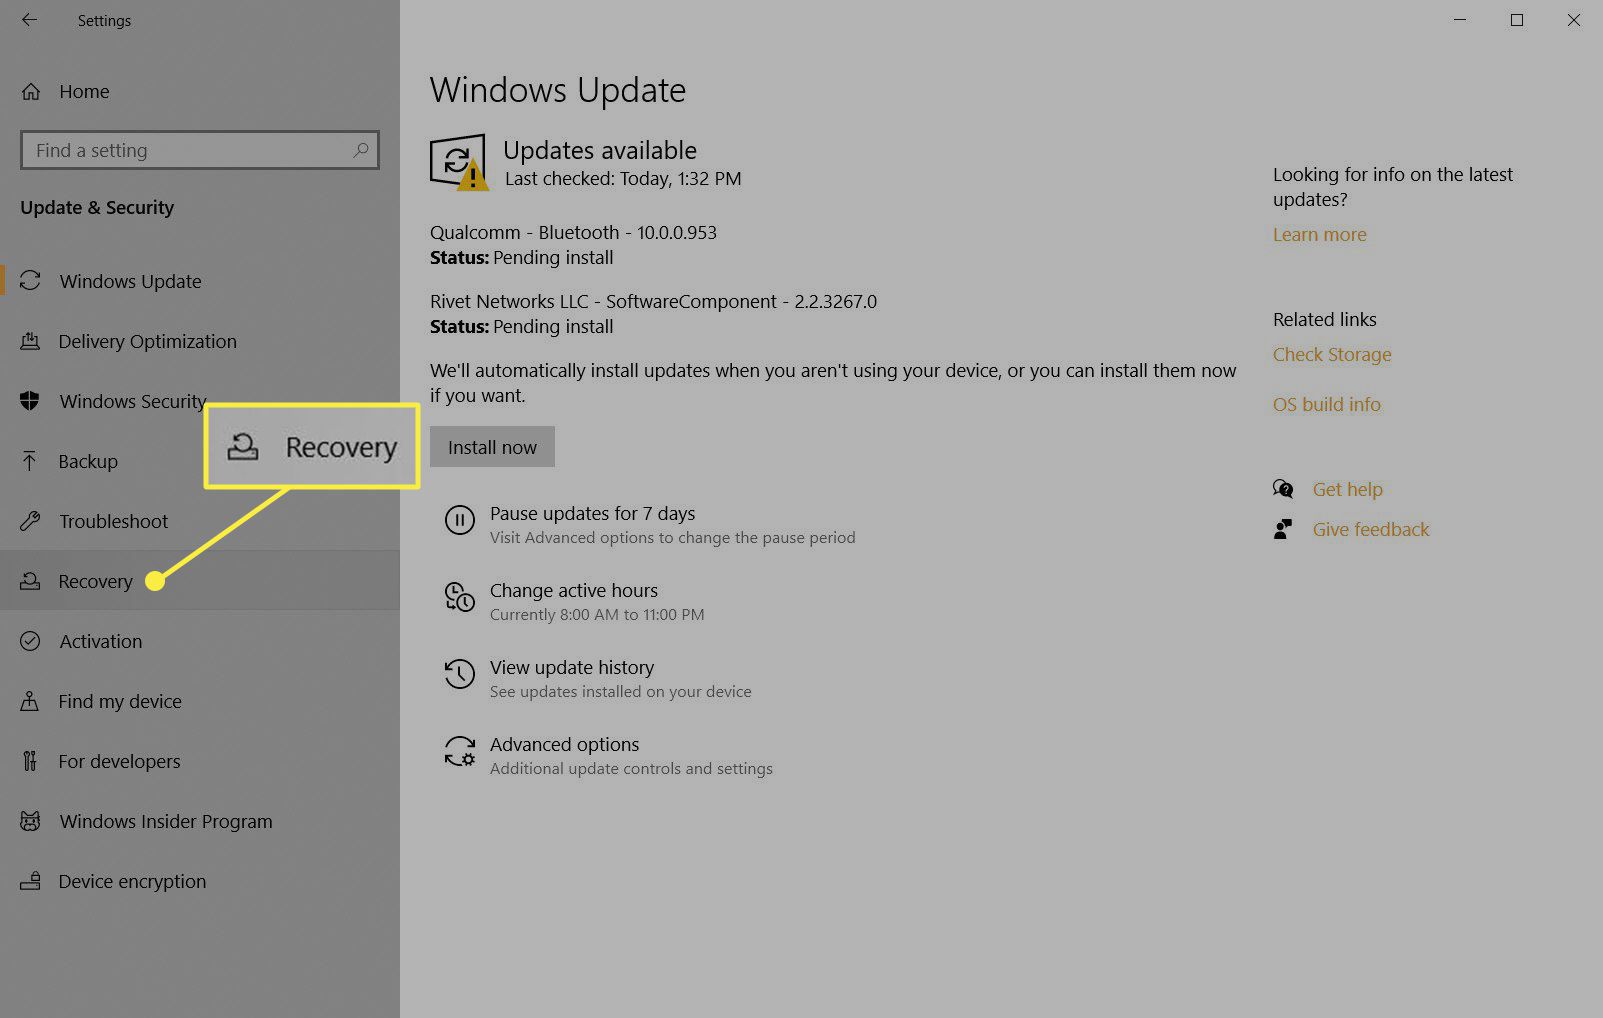Click the Delivery Optimization icon
Image resolution: width=1603 pixels, height=1018 pixels.
tap(30, 341)
